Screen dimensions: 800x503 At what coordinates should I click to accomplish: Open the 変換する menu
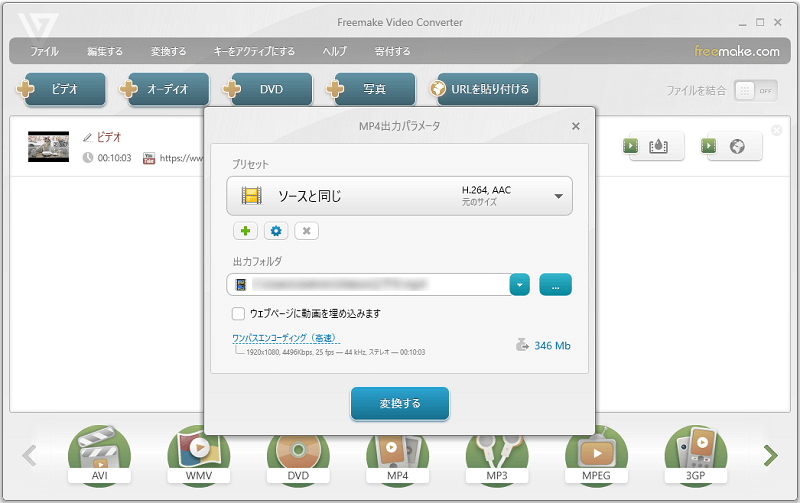pyautogui.click(x=168, y=52)
